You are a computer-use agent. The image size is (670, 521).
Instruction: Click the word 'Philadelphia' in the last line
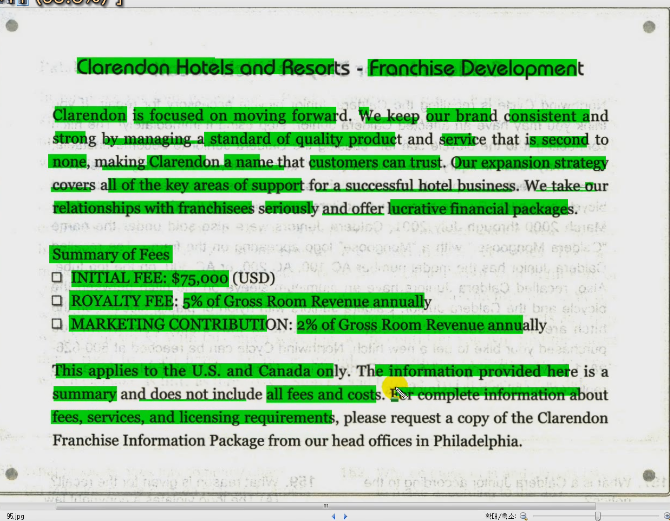[477, 441]
